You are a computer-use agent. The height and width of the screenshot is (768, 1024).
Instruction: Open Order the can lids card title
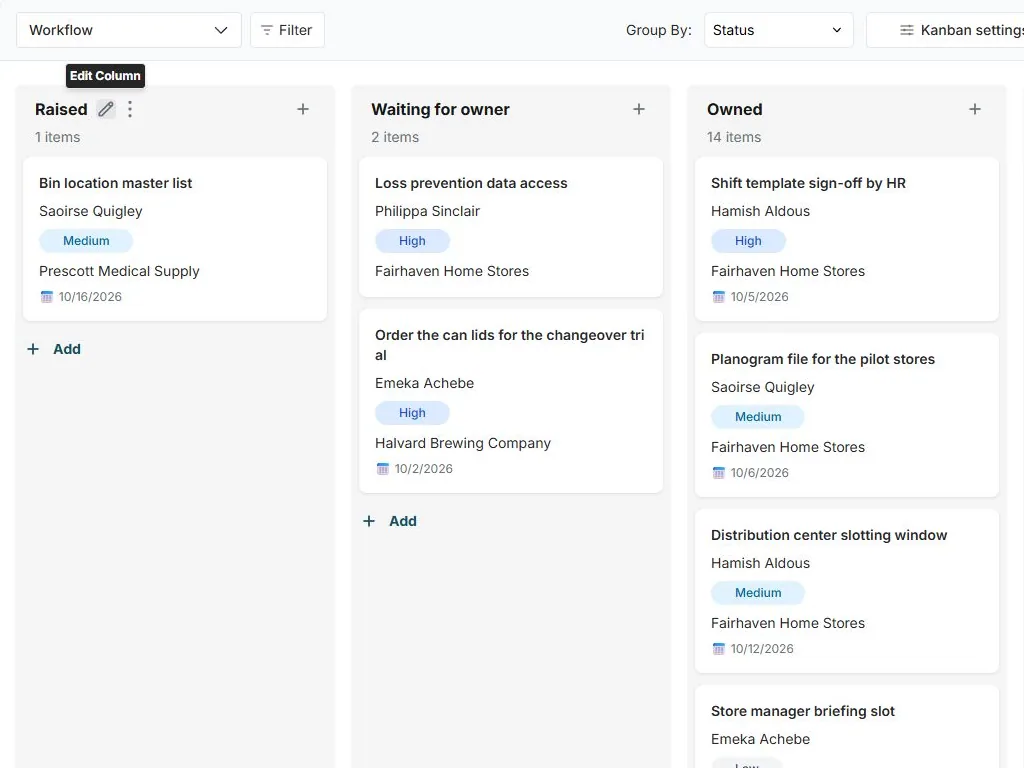pyautogui.click(x=509, y=345)
